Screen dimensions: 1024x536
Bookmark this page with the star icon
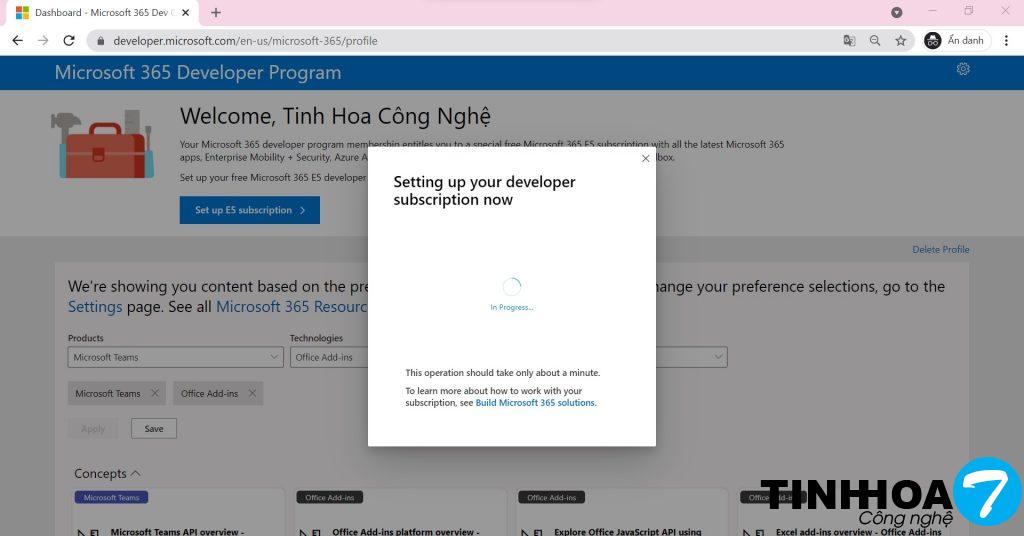[900, 41]
